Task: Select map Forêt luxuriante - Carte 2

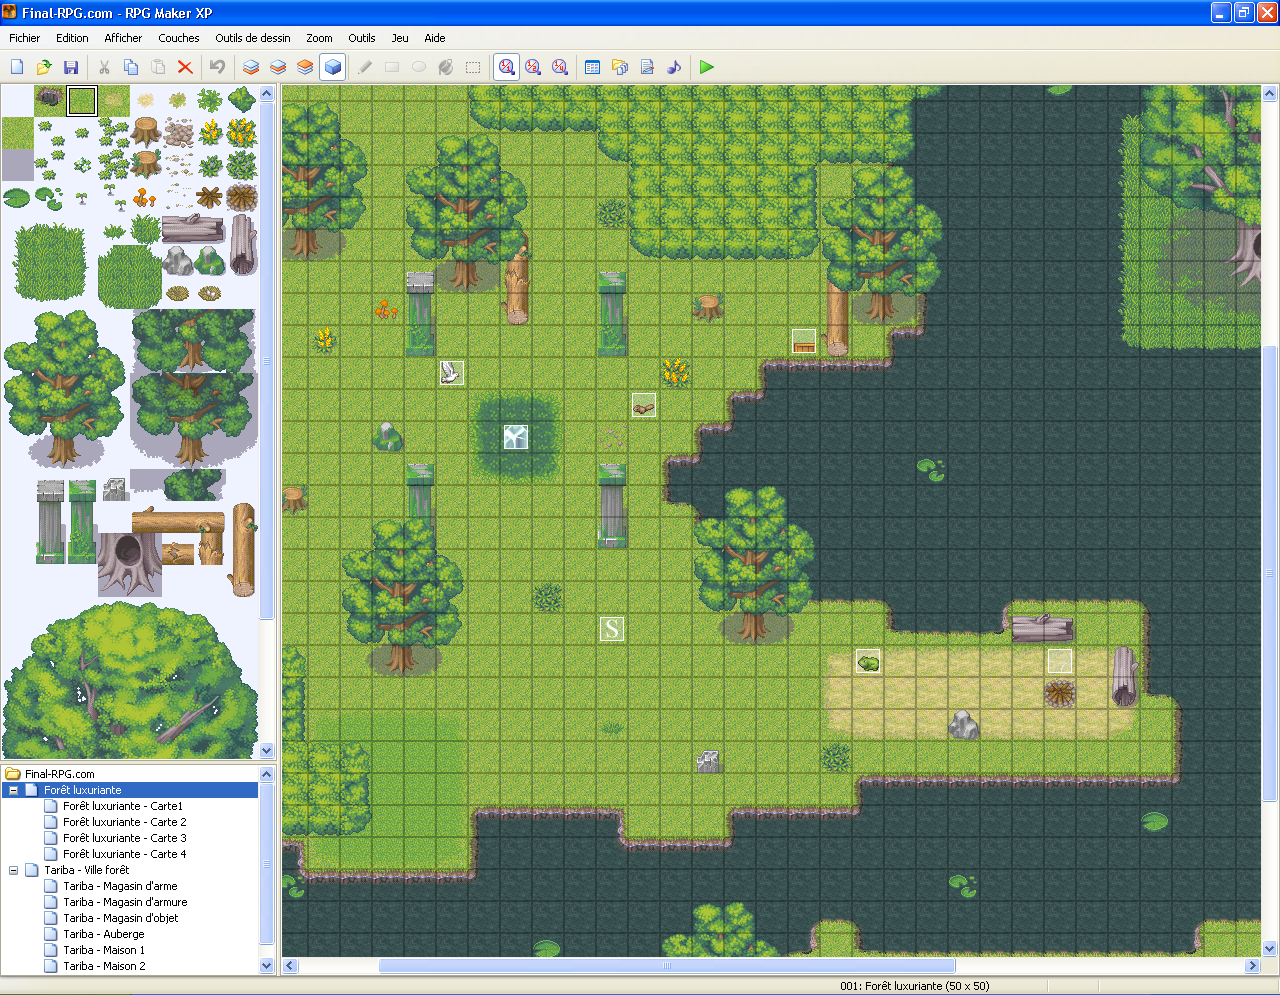Action: click(x=125, y=822)
